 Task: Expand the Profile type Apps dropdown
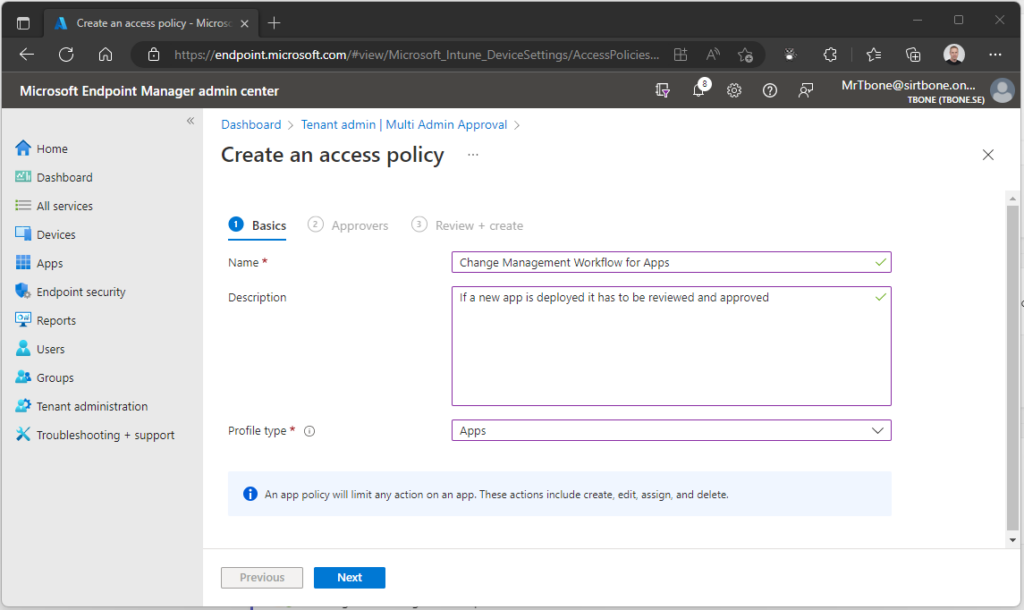671,430
